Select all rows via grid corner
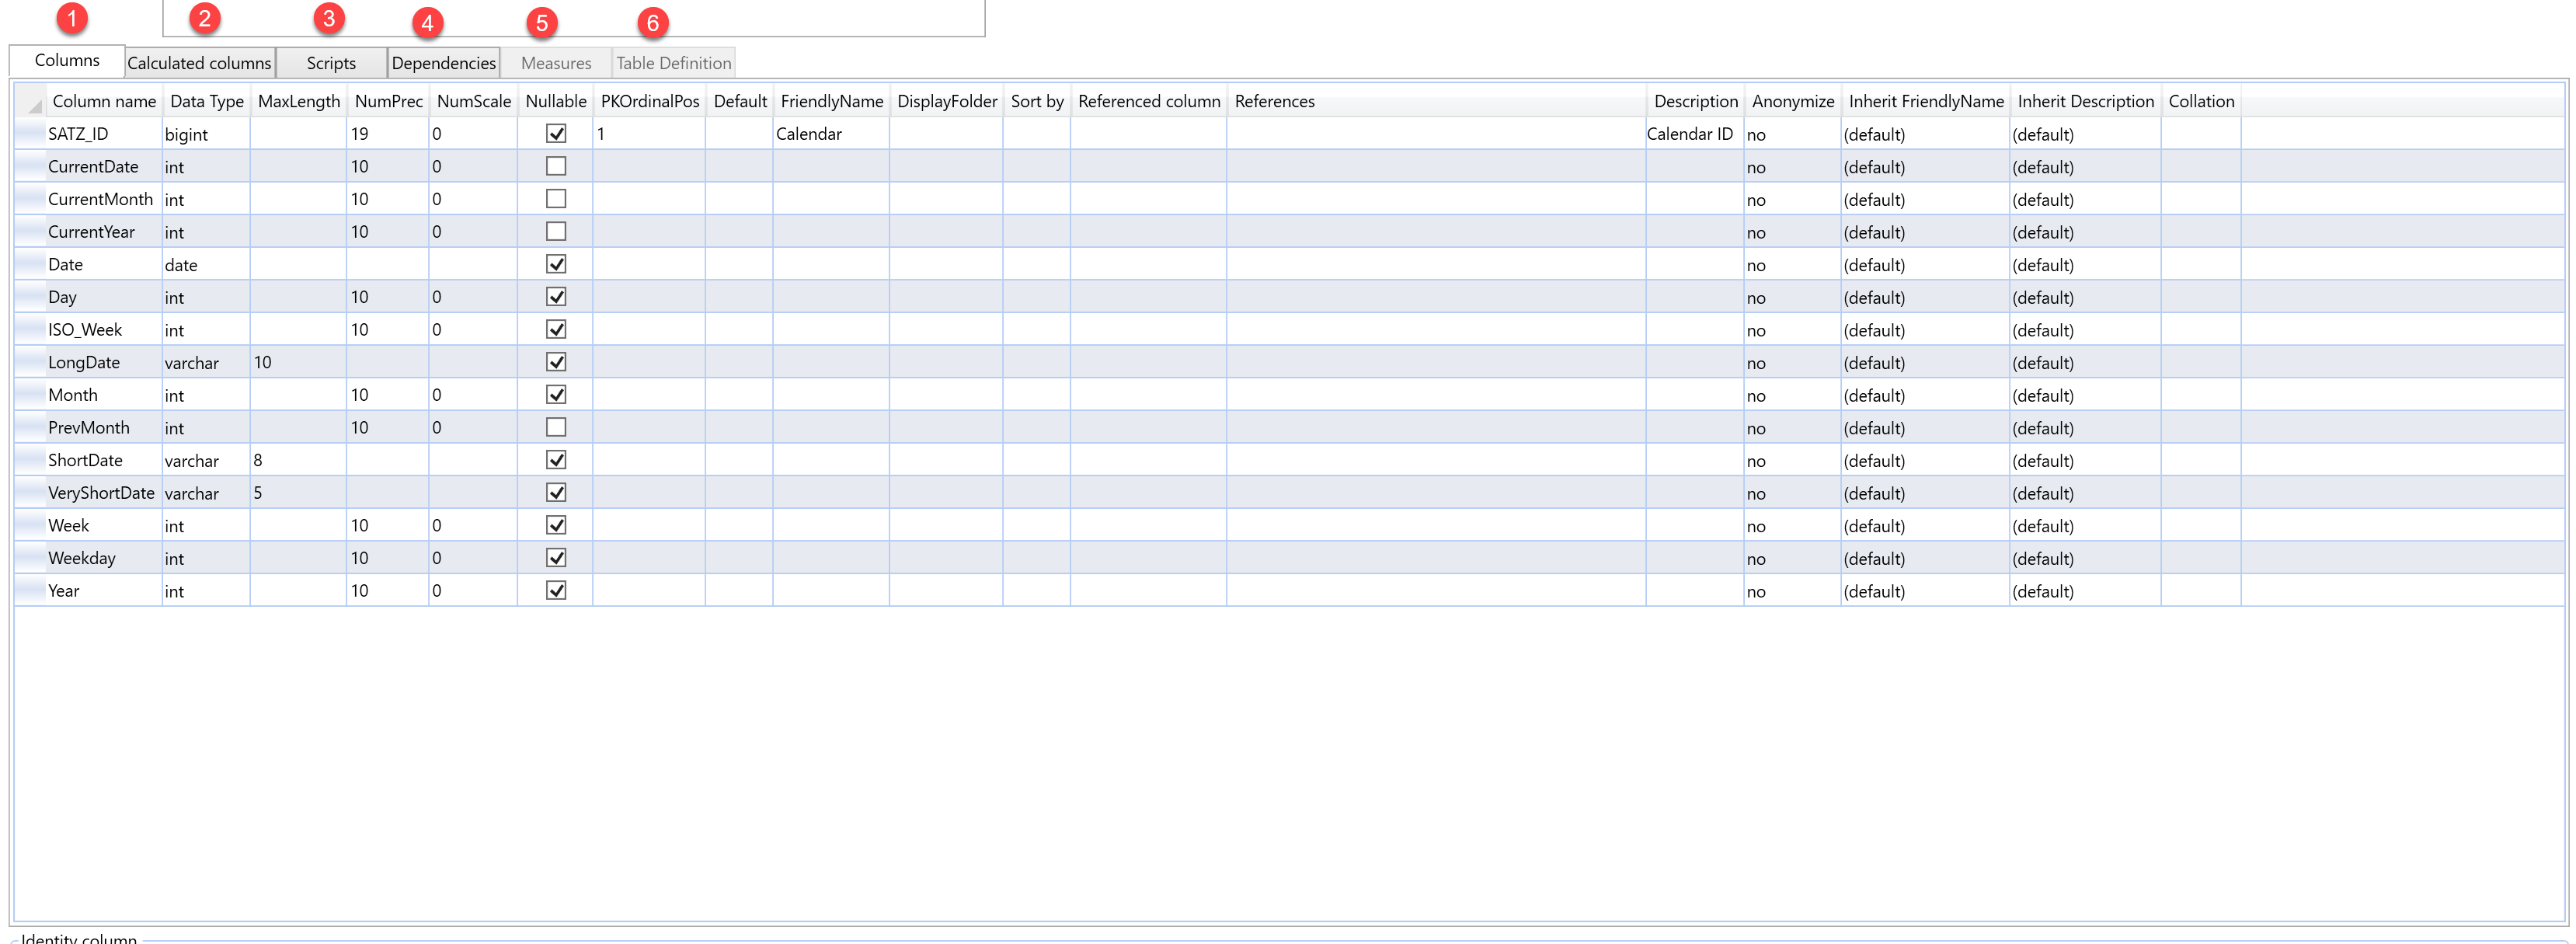Viewport: 2576px width, 944px height. point(31,101)
